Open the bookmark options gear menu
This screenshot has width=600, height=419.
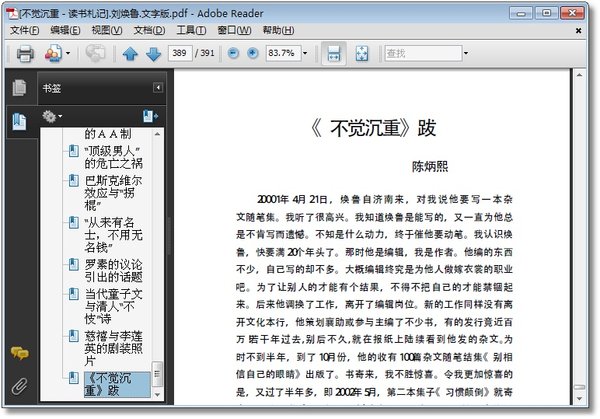(x=52, y=116)
